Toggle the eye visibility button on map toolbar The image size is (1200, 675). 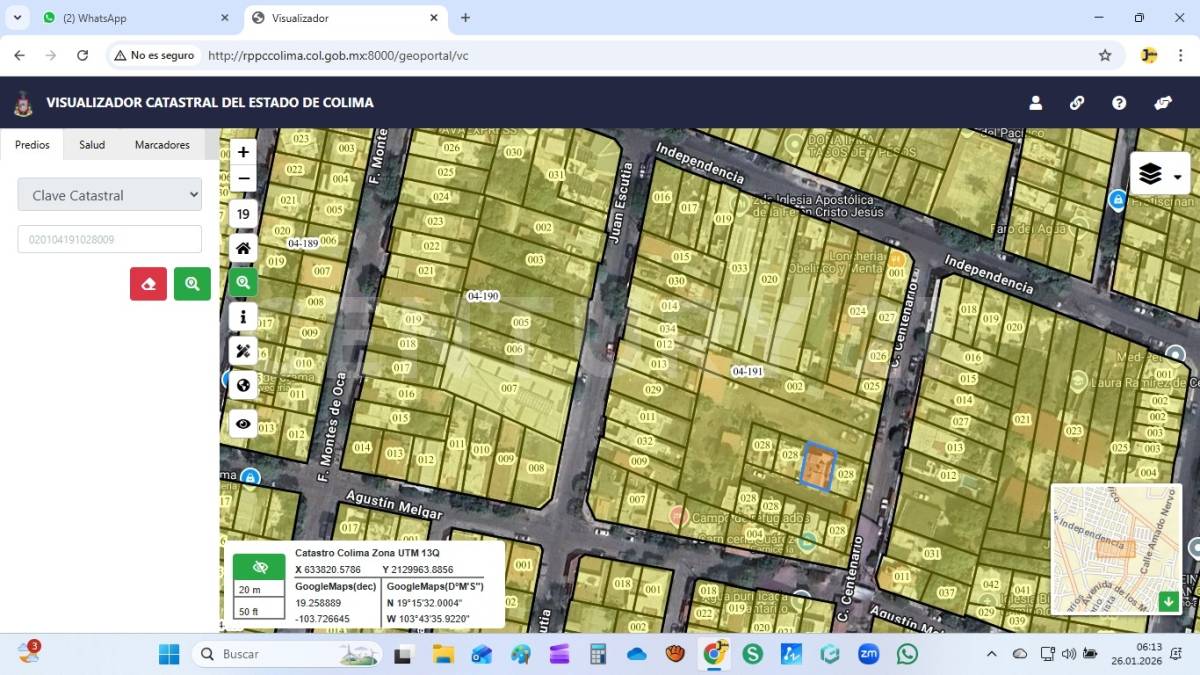click(243, 424)
